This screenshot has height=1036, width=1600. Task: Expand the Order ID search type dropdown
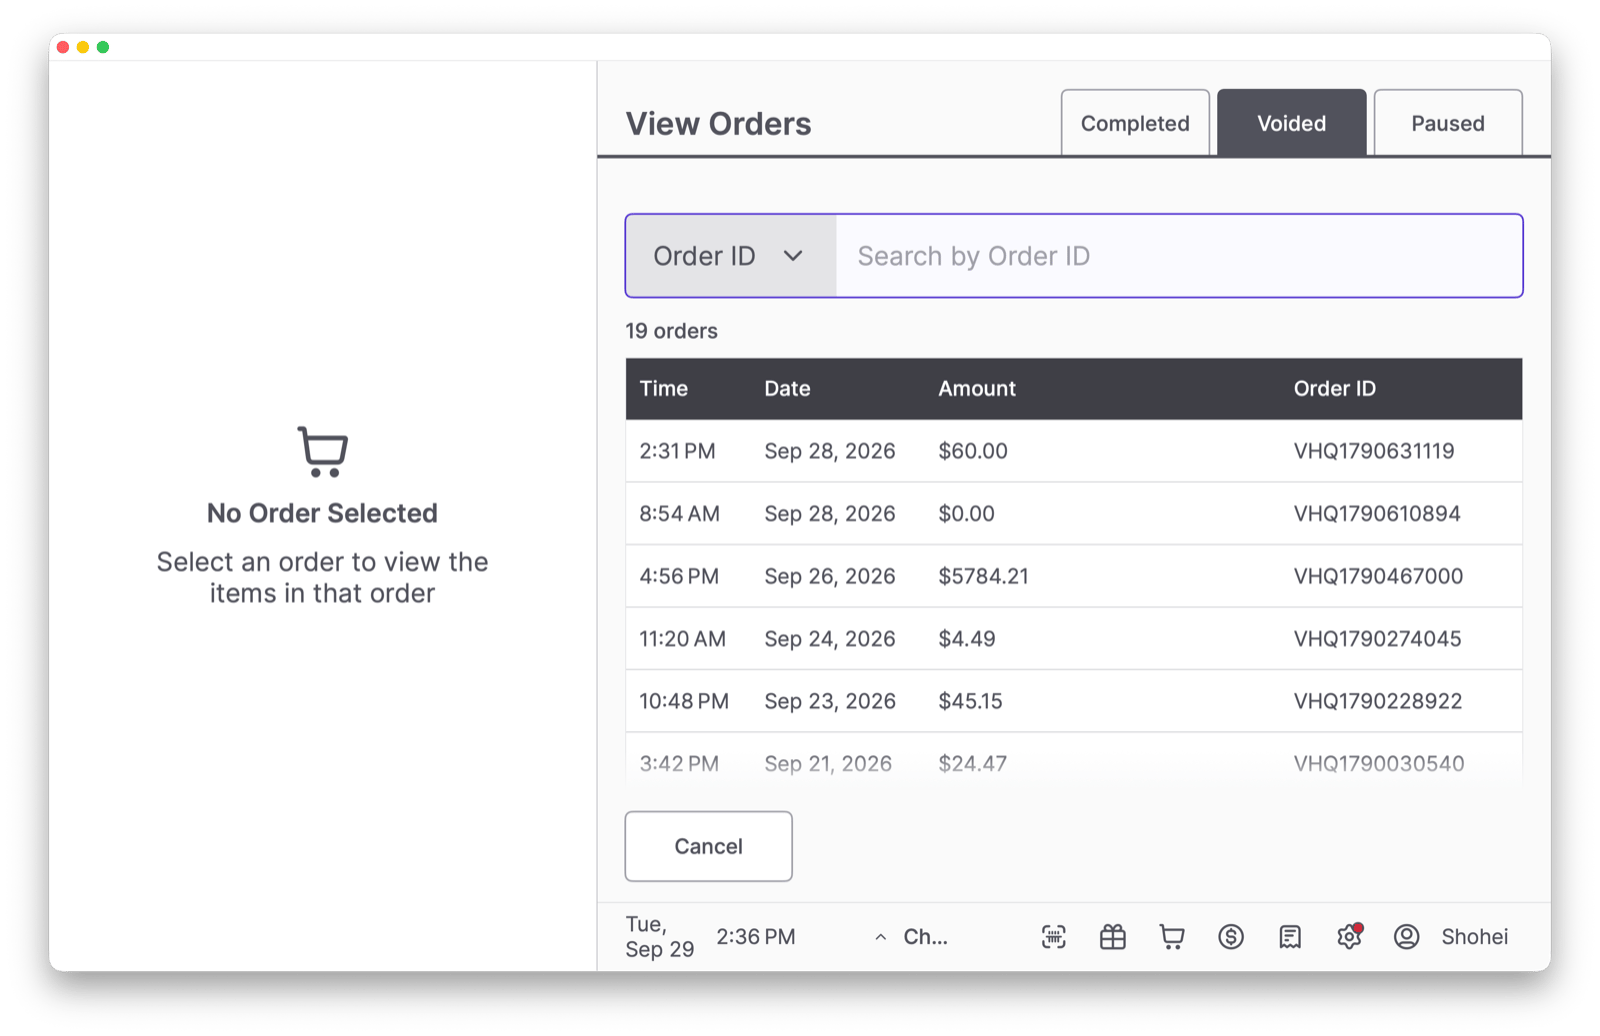point(731,256)
